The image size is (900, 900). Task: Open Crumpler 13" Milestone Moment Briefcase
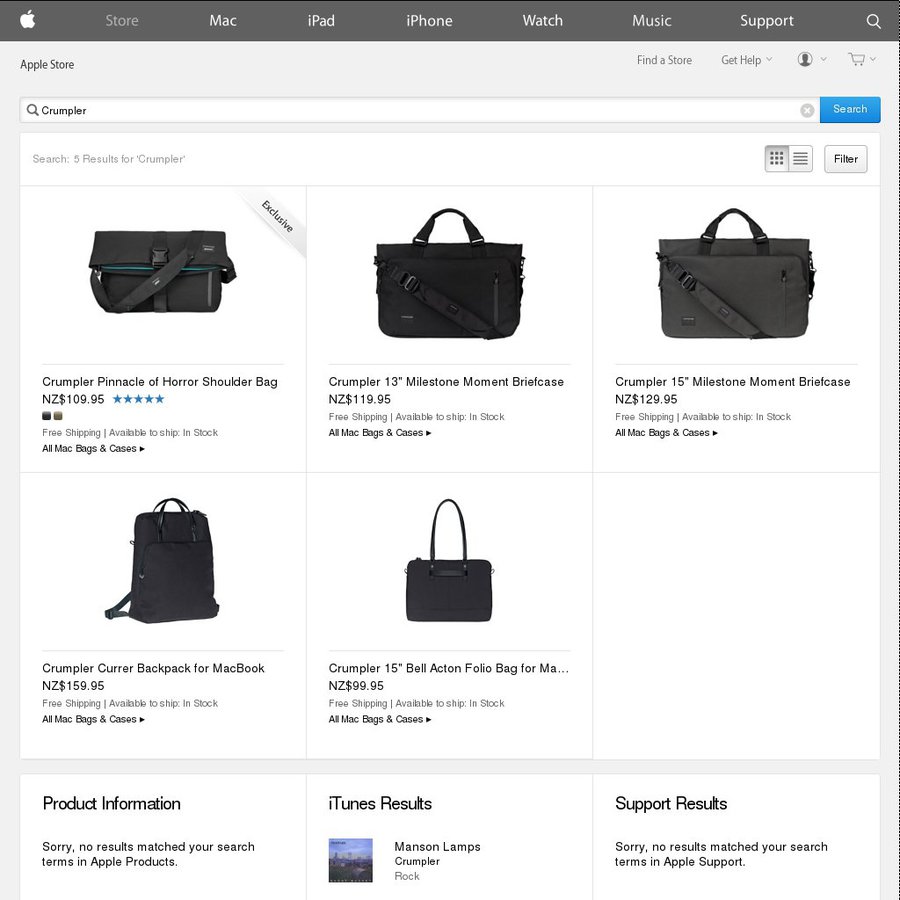[x=446, y=382]
